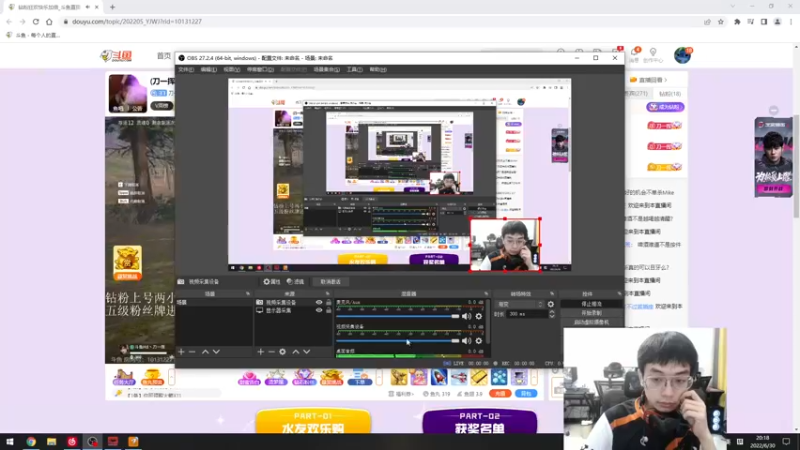Viewport: 800px width, 450px height.
Task: Select the video capture device source row
Action: (x=293, y=303)
